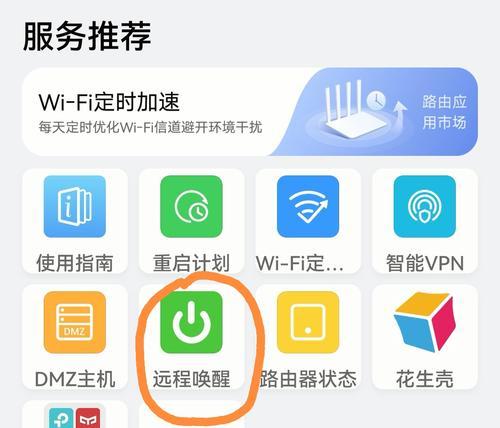The image size is (500, 428).
Task: Tap the green 远程唤醒 power icon
Action: [191, 322]
